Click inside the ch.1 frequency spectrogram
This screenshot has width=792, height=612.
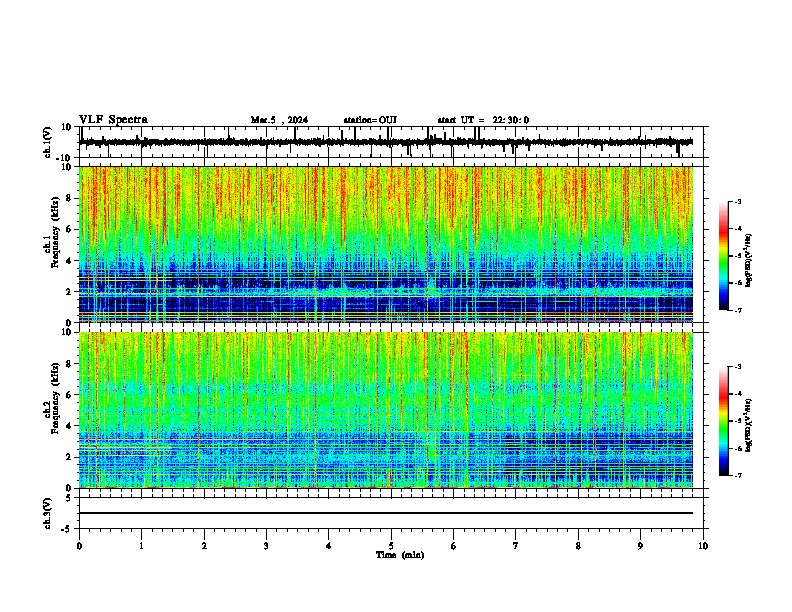coord(386,244)
